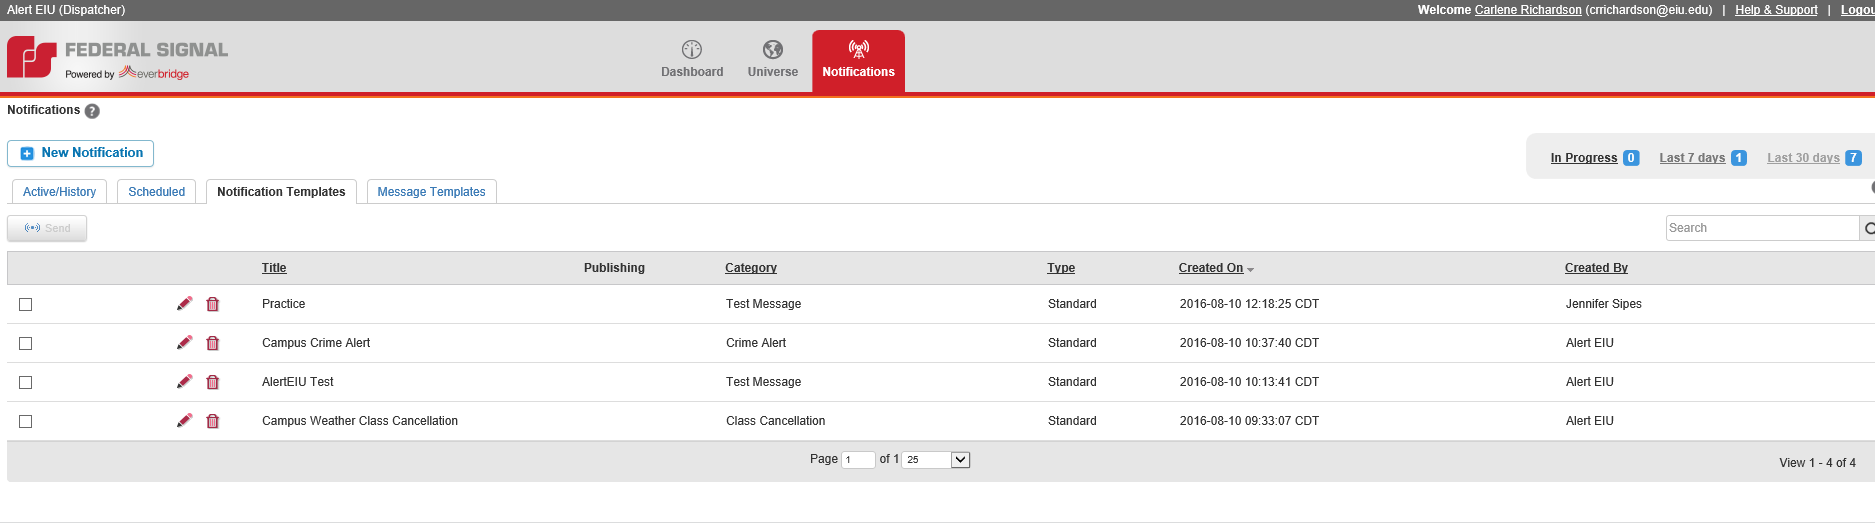The height and width of the screenshot is (523, 1875).
Task: Show Last 7 days notifications
Action: click(x=1691, y=158)
